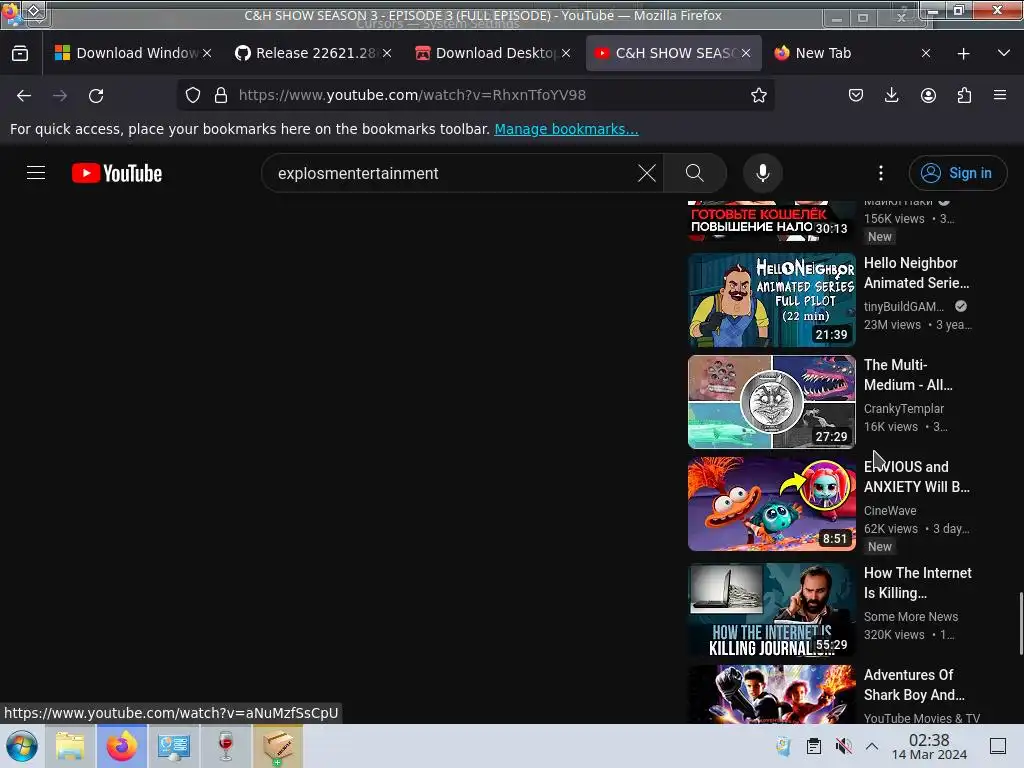This screenshot has height=768, width=1024.
Task: Close the Release 22621 tab
Action: pyautogui.click(x=387, y=54)
